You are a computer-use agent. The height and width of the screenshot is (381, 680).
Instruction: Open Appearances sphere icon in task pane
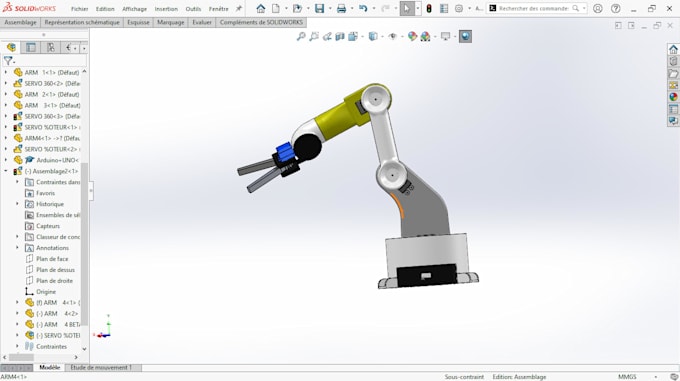pyautogui.click(x=673, y=97)
